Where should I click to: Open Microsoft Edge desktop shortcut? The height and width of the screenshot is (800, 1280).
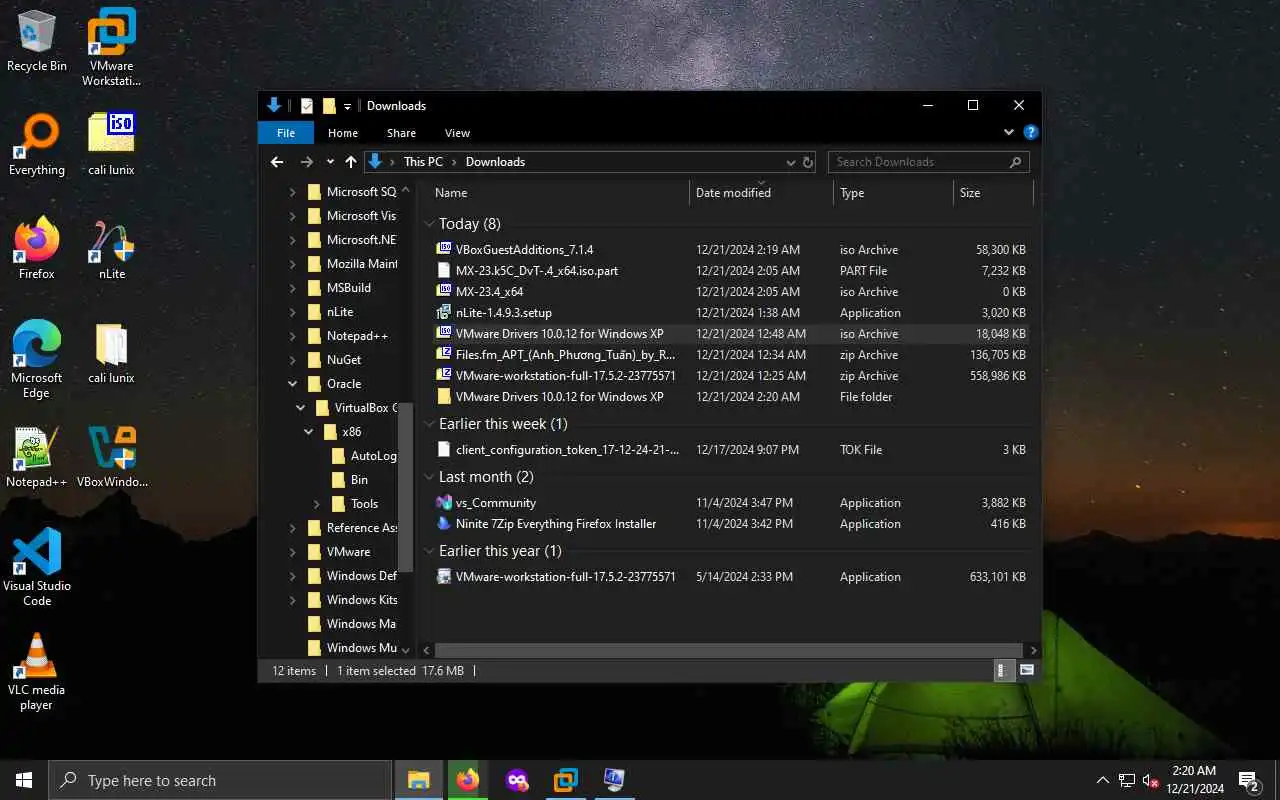click(x=37, y=360)
